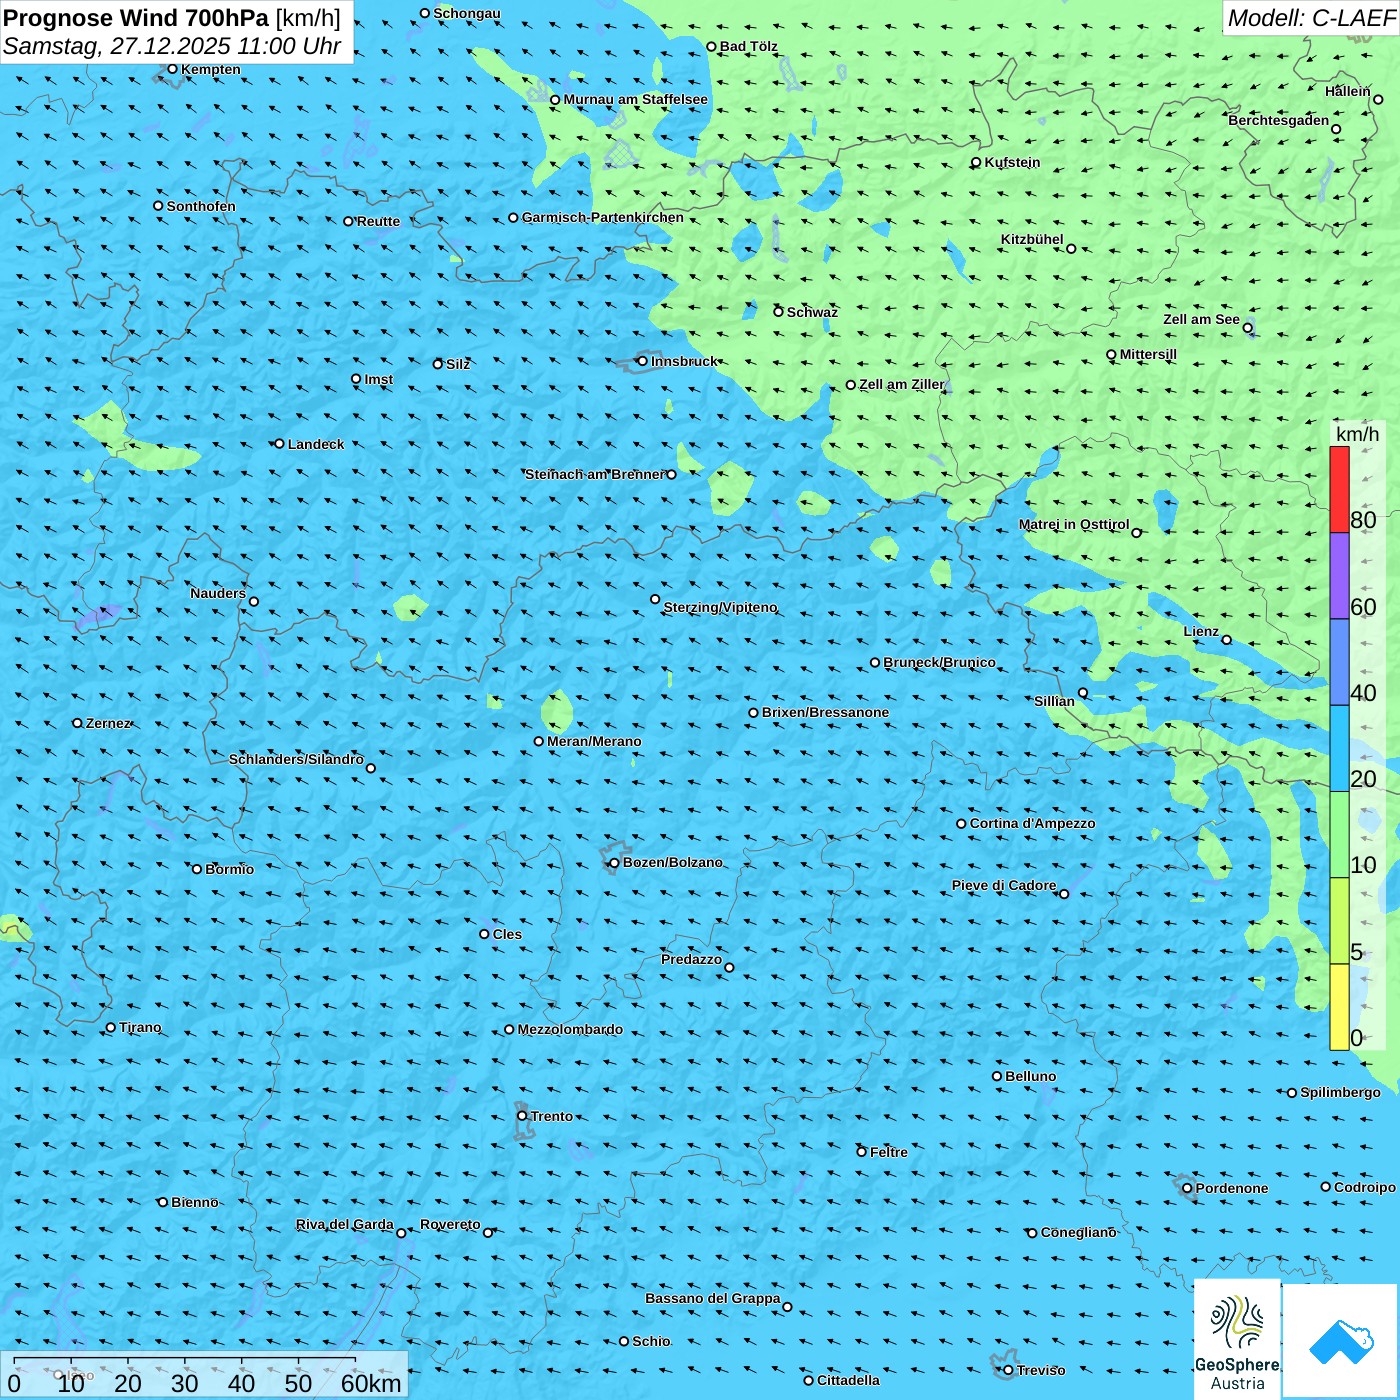This screenshot has width=1400, height=1400.
Task: Click the Kitzbühel location dot
Action: pyautogui.click(x=1071, y=249)
